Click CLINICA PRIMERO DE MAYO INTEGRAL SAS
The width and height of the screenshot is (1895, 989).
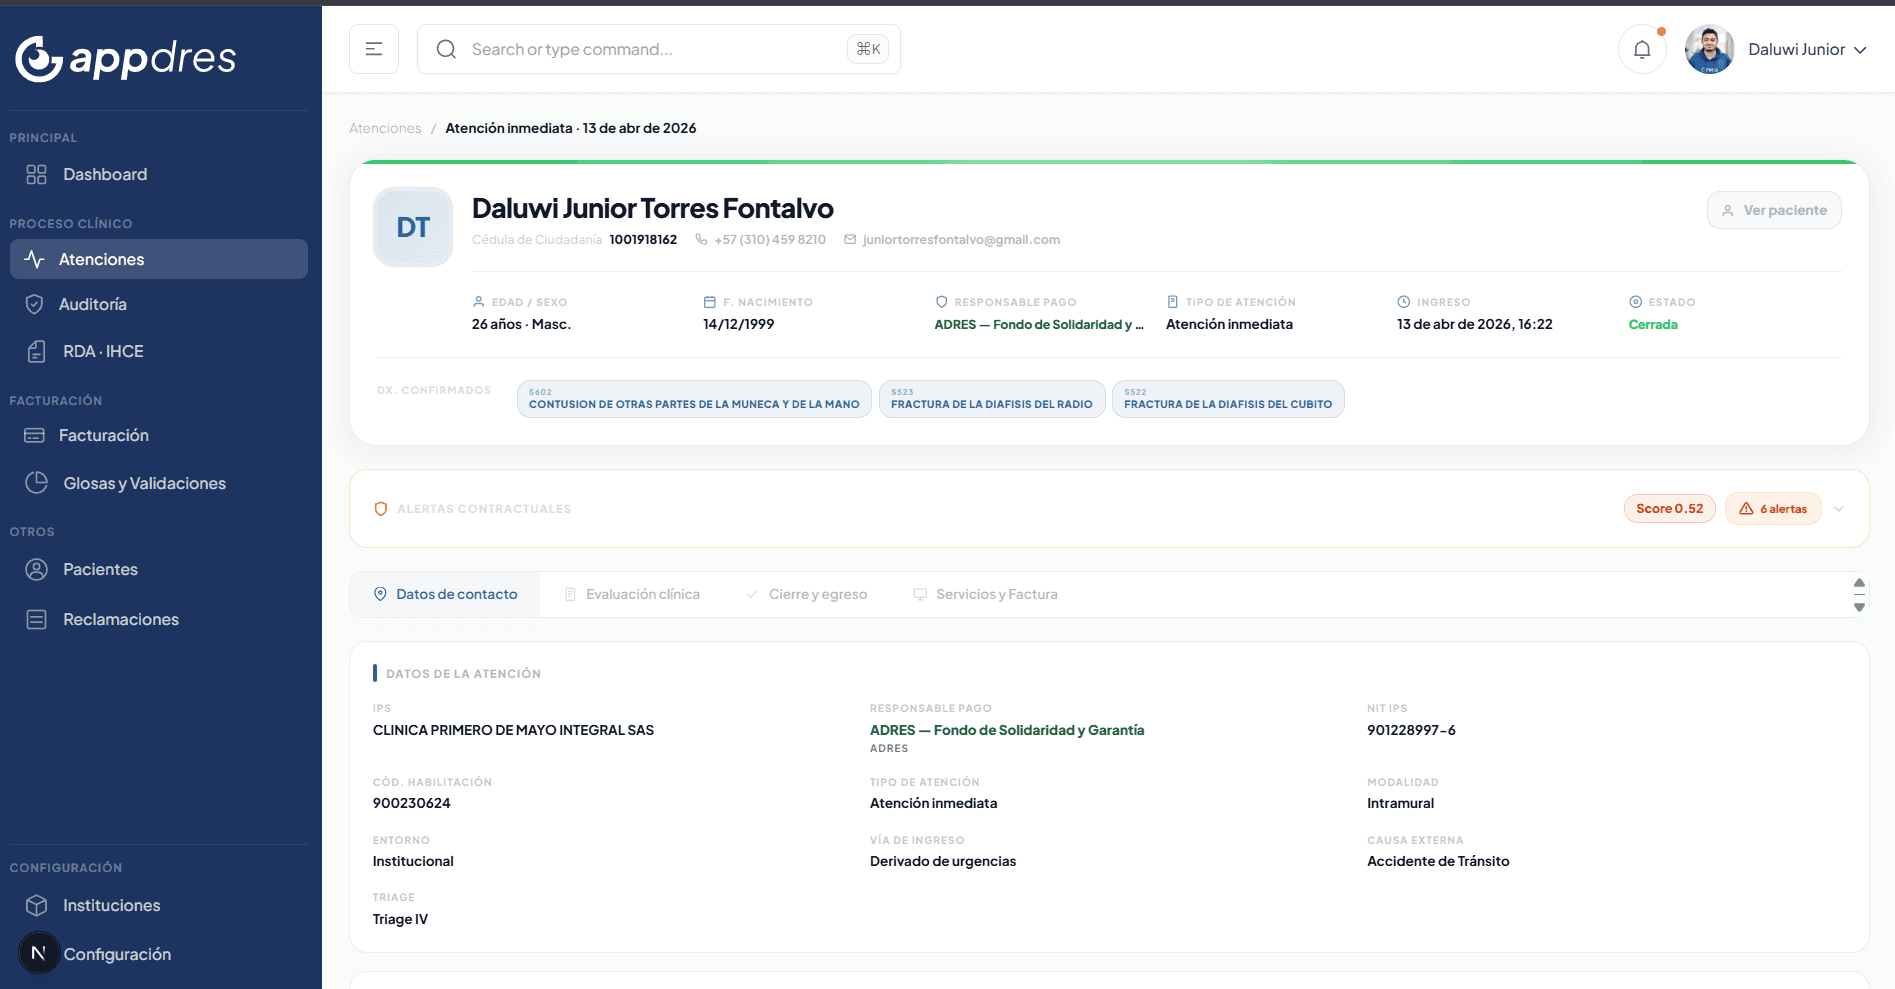513,731
